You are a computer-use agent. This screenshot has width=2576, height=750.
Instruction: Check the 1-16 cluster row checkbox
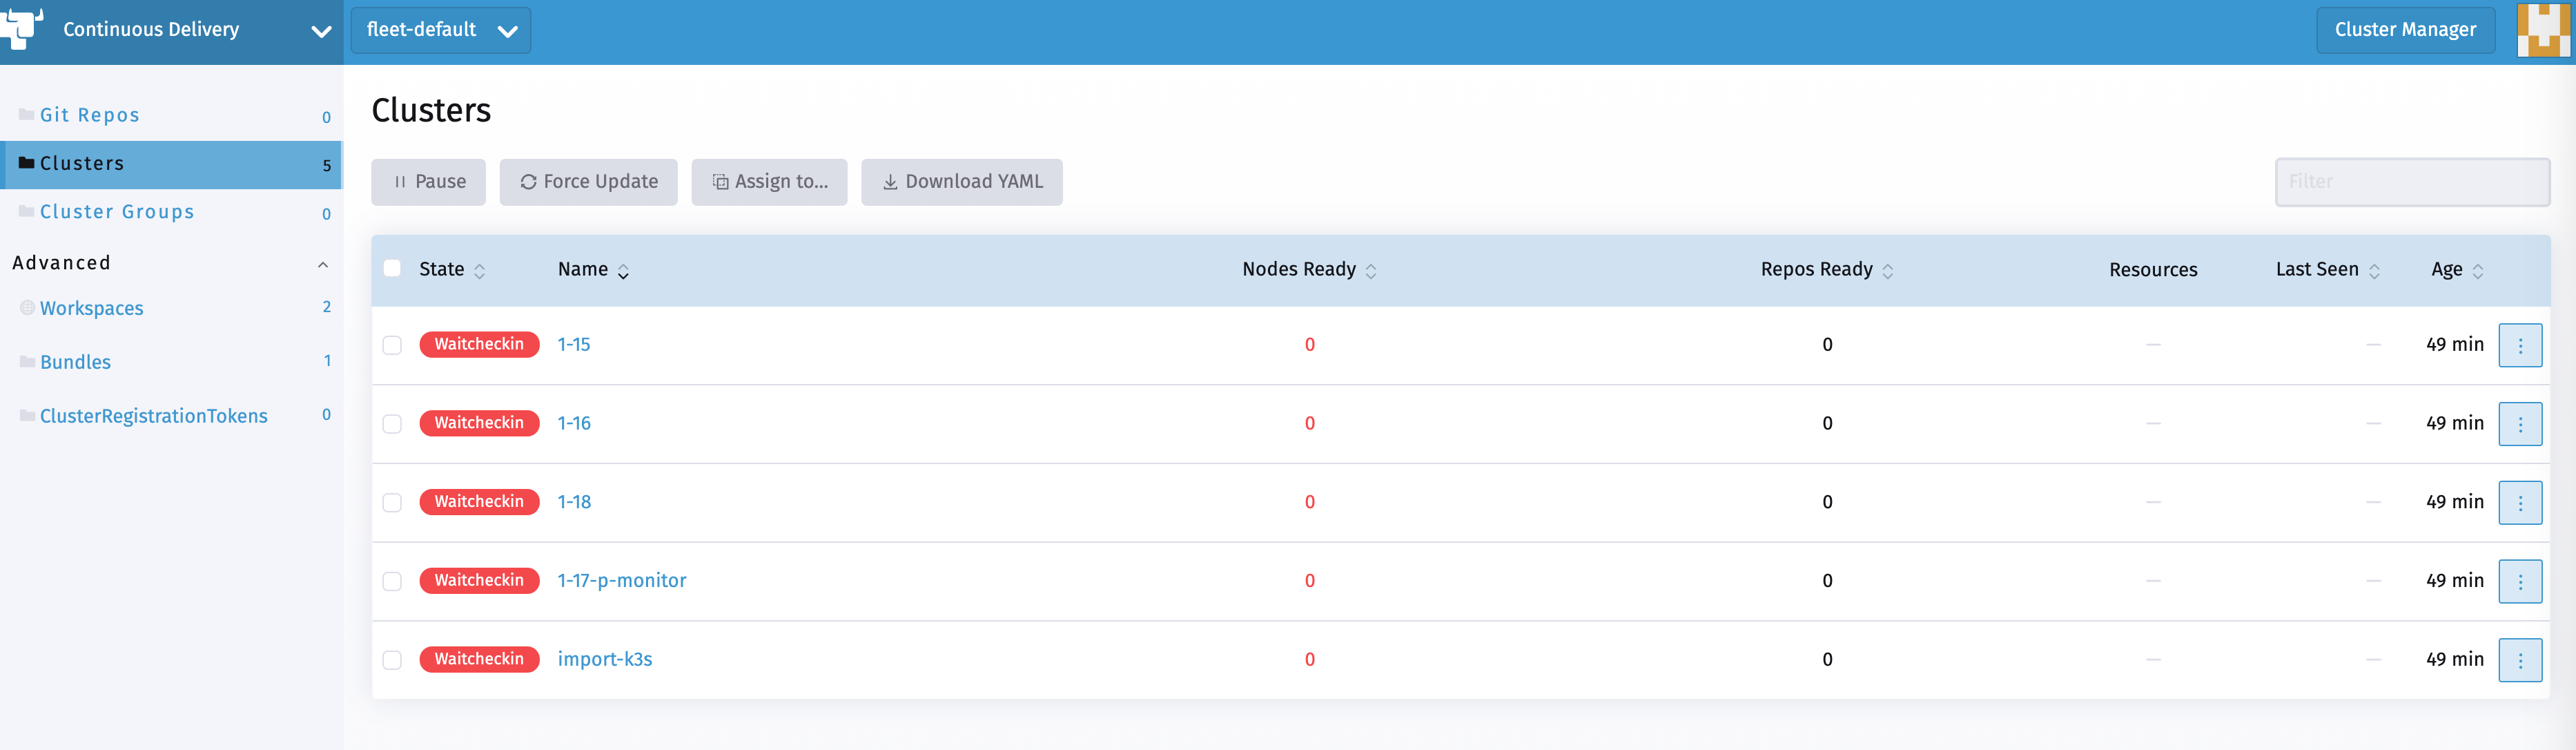[x=392, y=424]
